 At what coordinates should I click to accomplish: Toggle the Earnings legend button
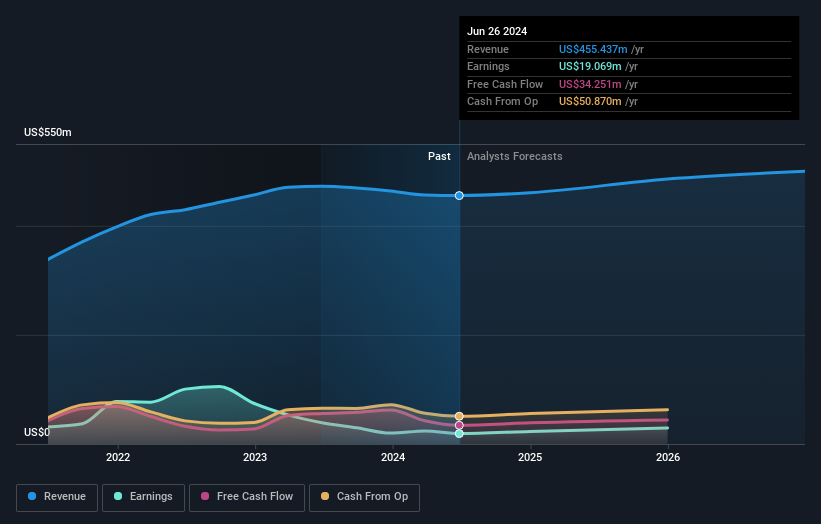point(143,497)
